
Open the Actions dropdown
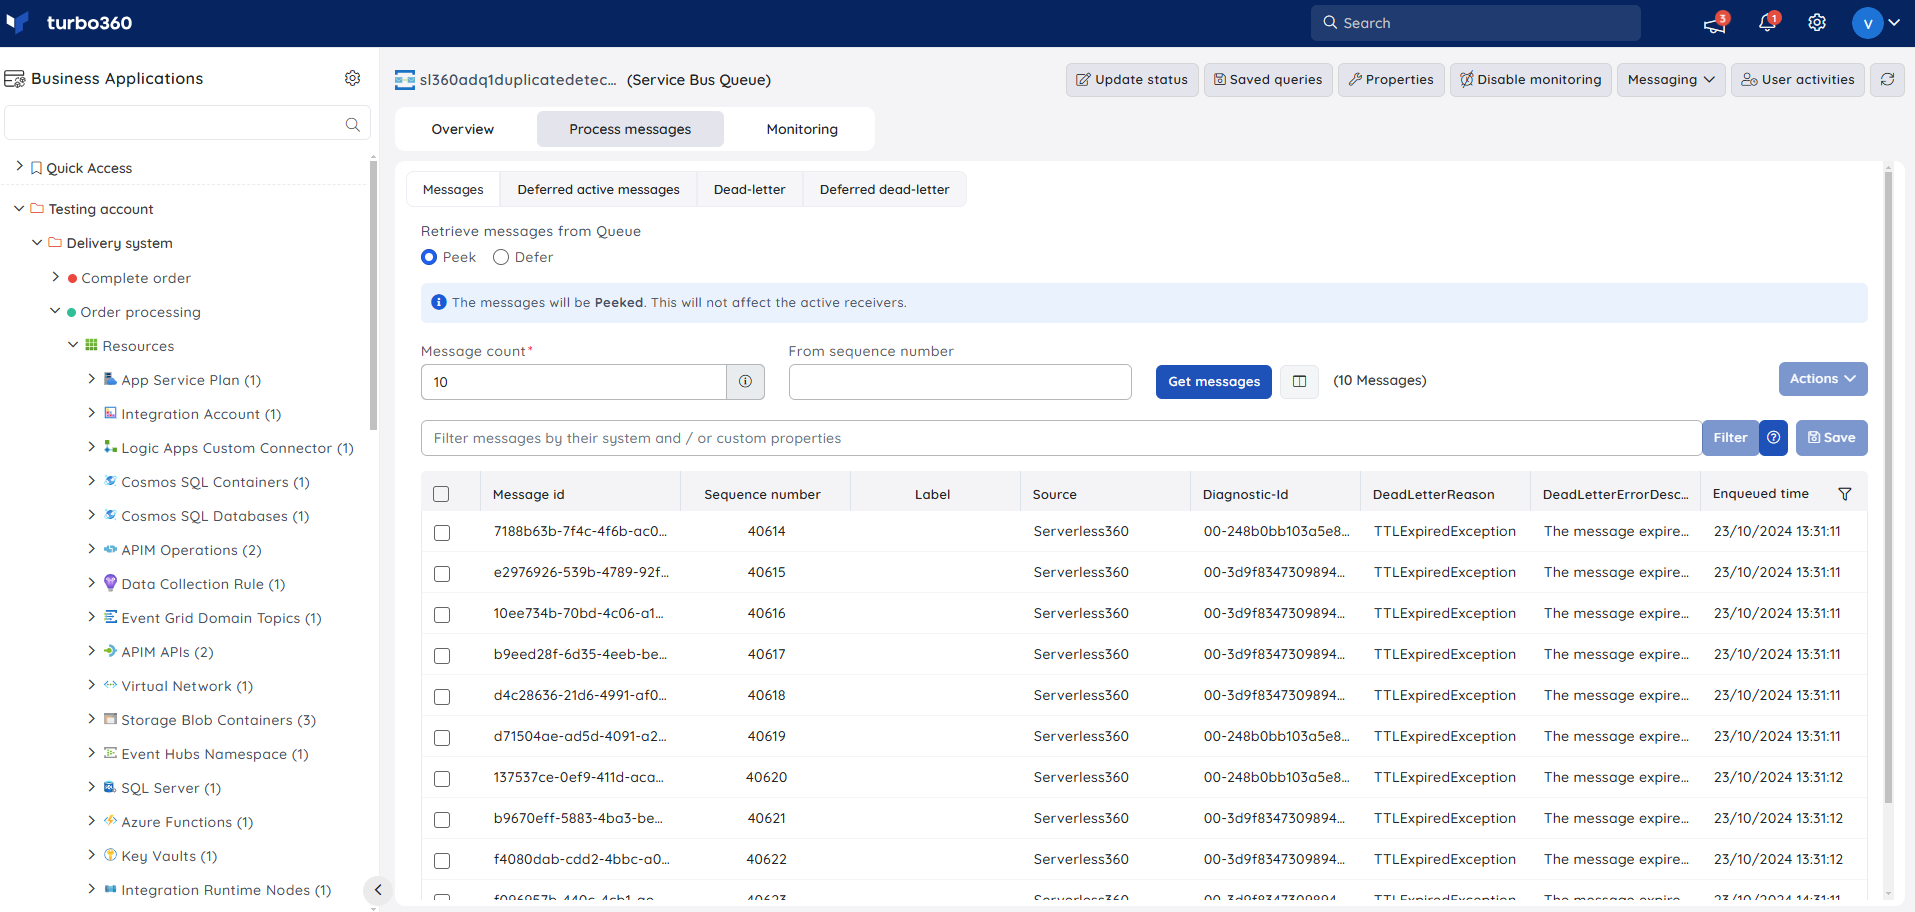click(1822, 379)
